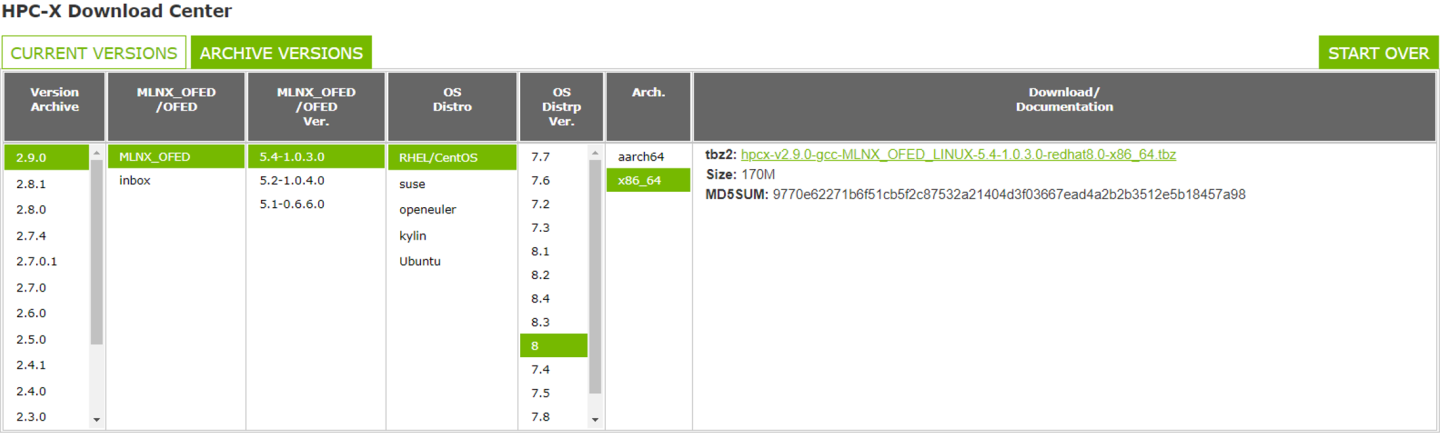Switch to the Current Versions tab
The height and width of the screenshot is (433, 1440).
tap(94, 53)
